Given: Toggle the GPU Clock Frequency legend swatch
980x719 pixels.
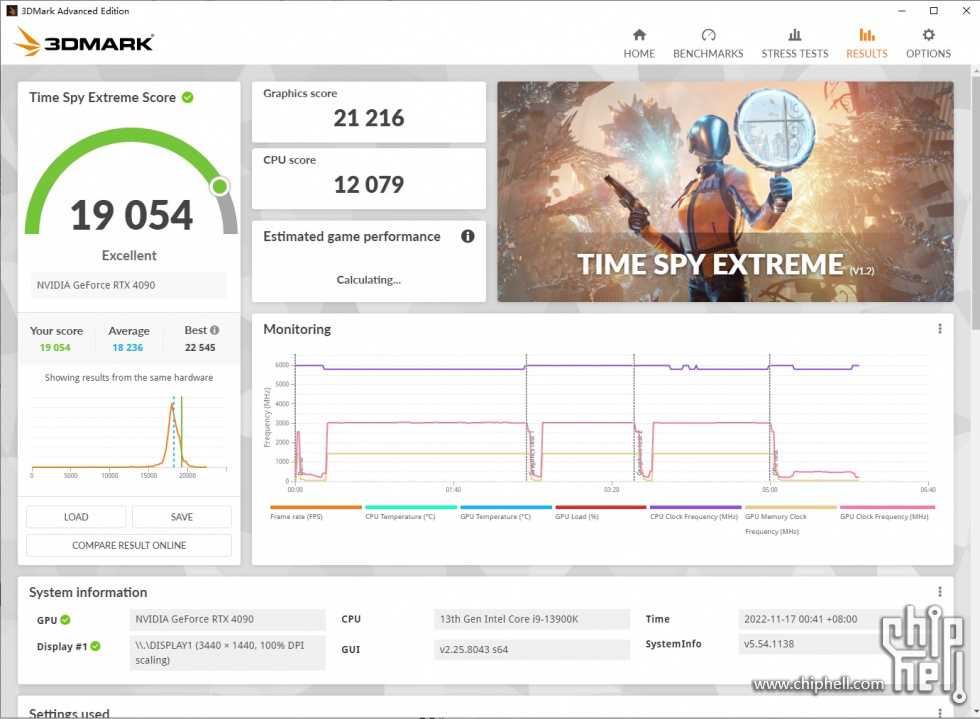Looking at the screenshot, I should click(888, 507).
